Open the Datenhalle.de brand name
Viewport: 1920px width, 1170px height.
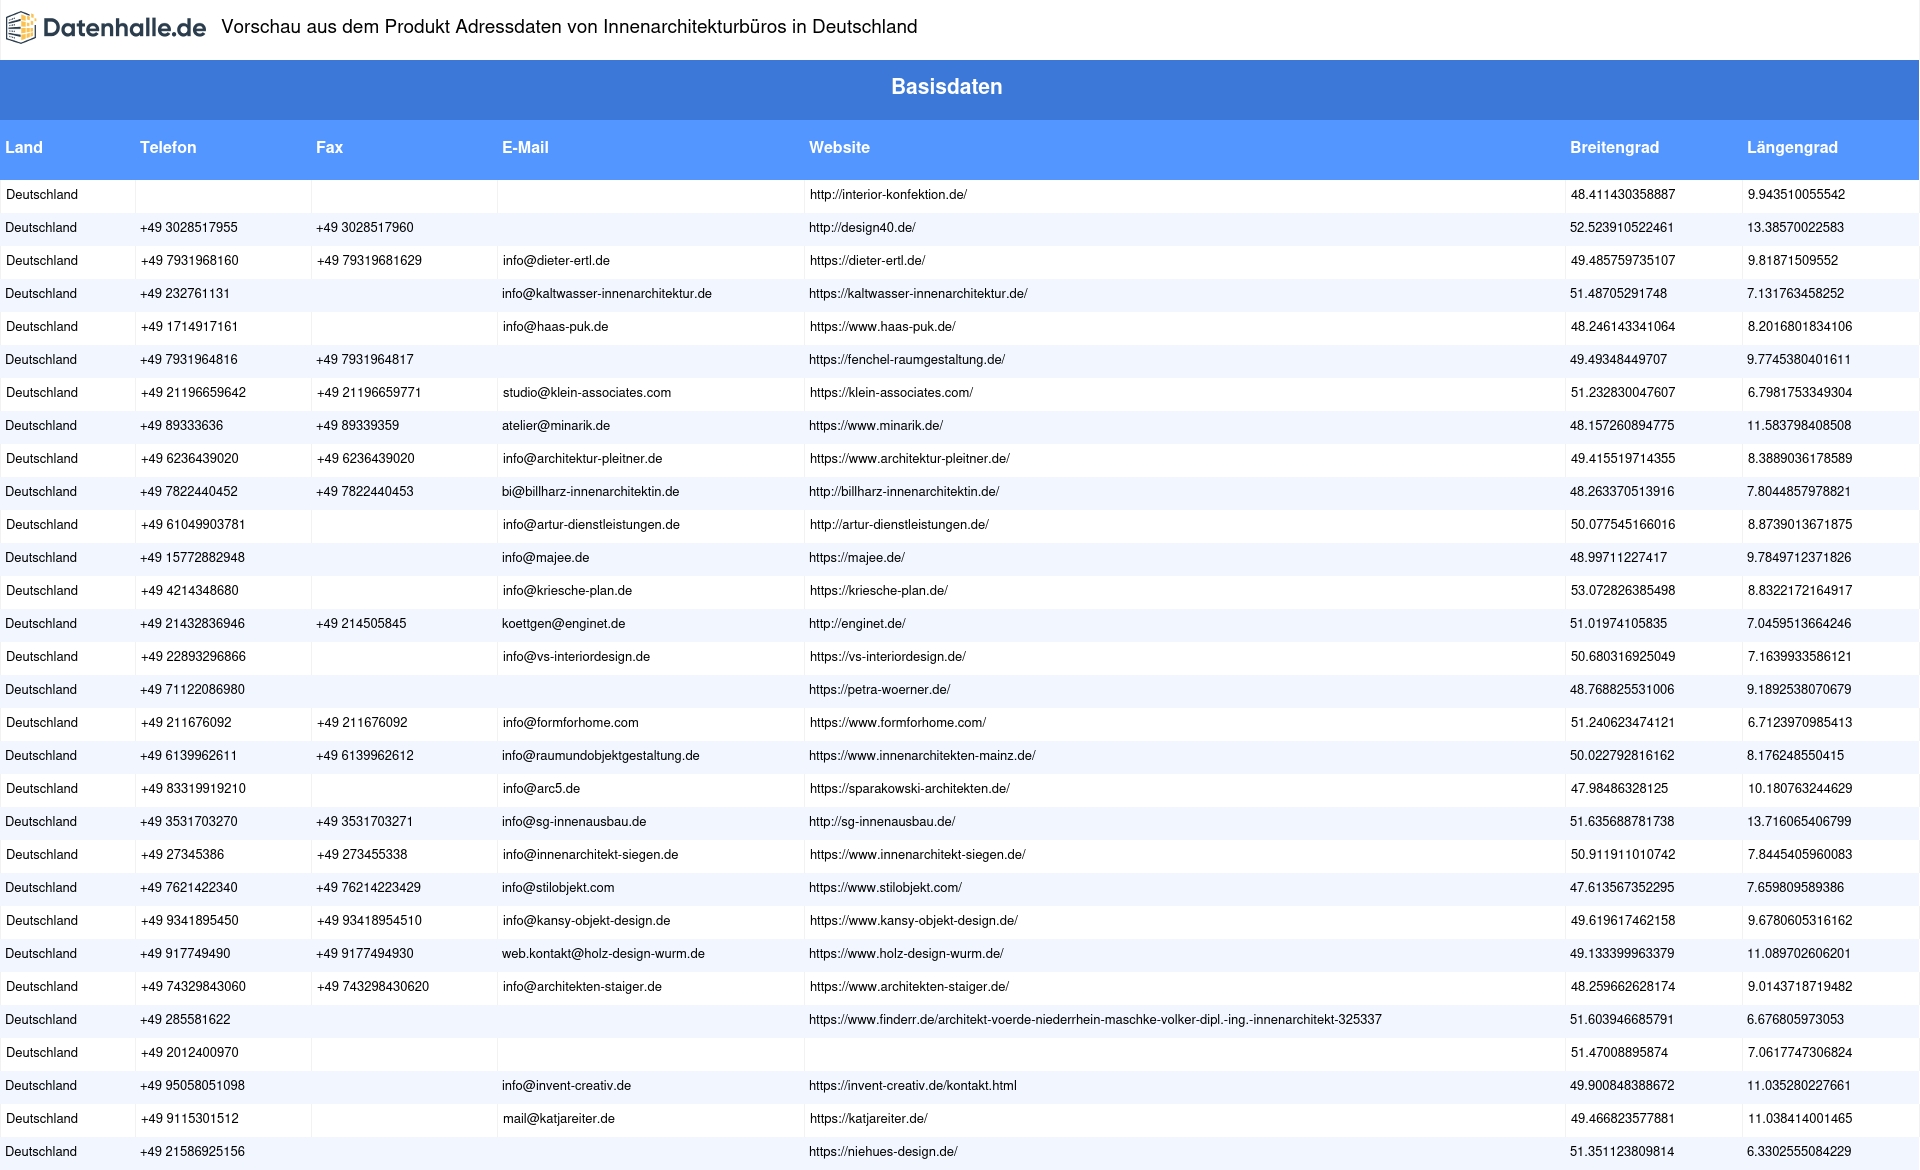click(124, 28)
